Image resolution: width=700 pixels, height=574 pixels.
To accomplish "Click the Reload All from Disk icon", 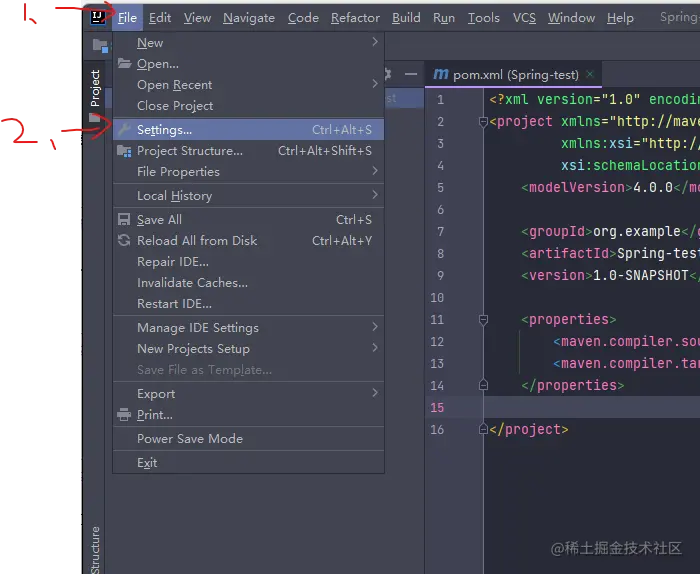I will point(124,241).
